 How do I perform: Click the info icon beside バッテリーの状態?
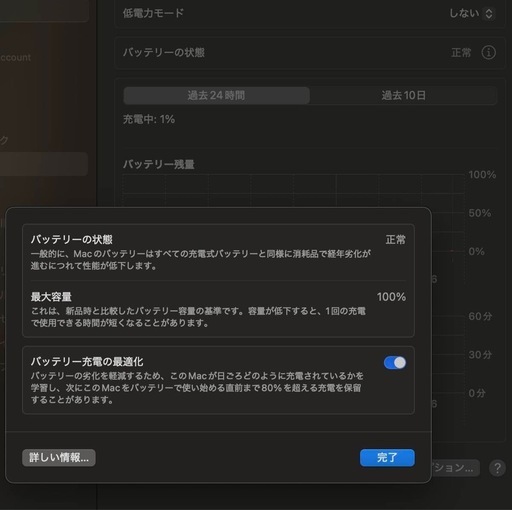click(x=488, y=53)
